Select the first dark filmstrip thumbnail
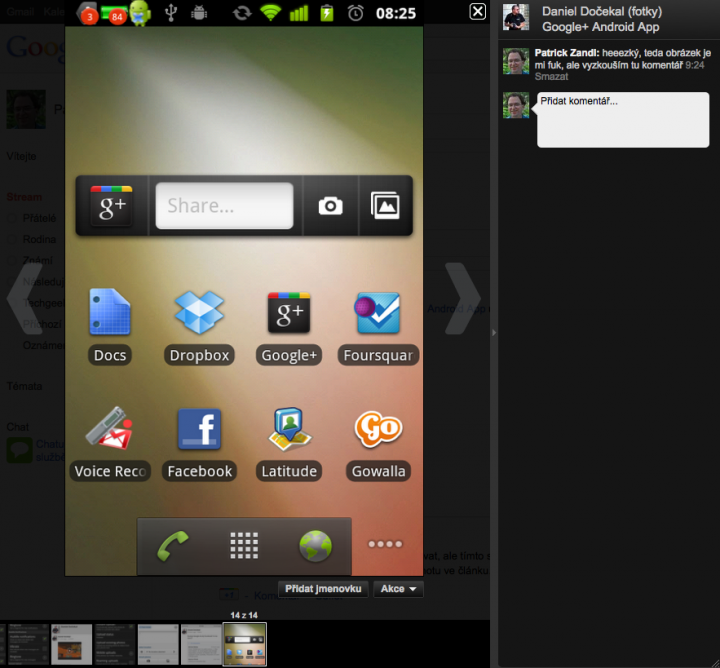Image resolution: width=720 pixels, height=668 pixels. click(28, 644)
